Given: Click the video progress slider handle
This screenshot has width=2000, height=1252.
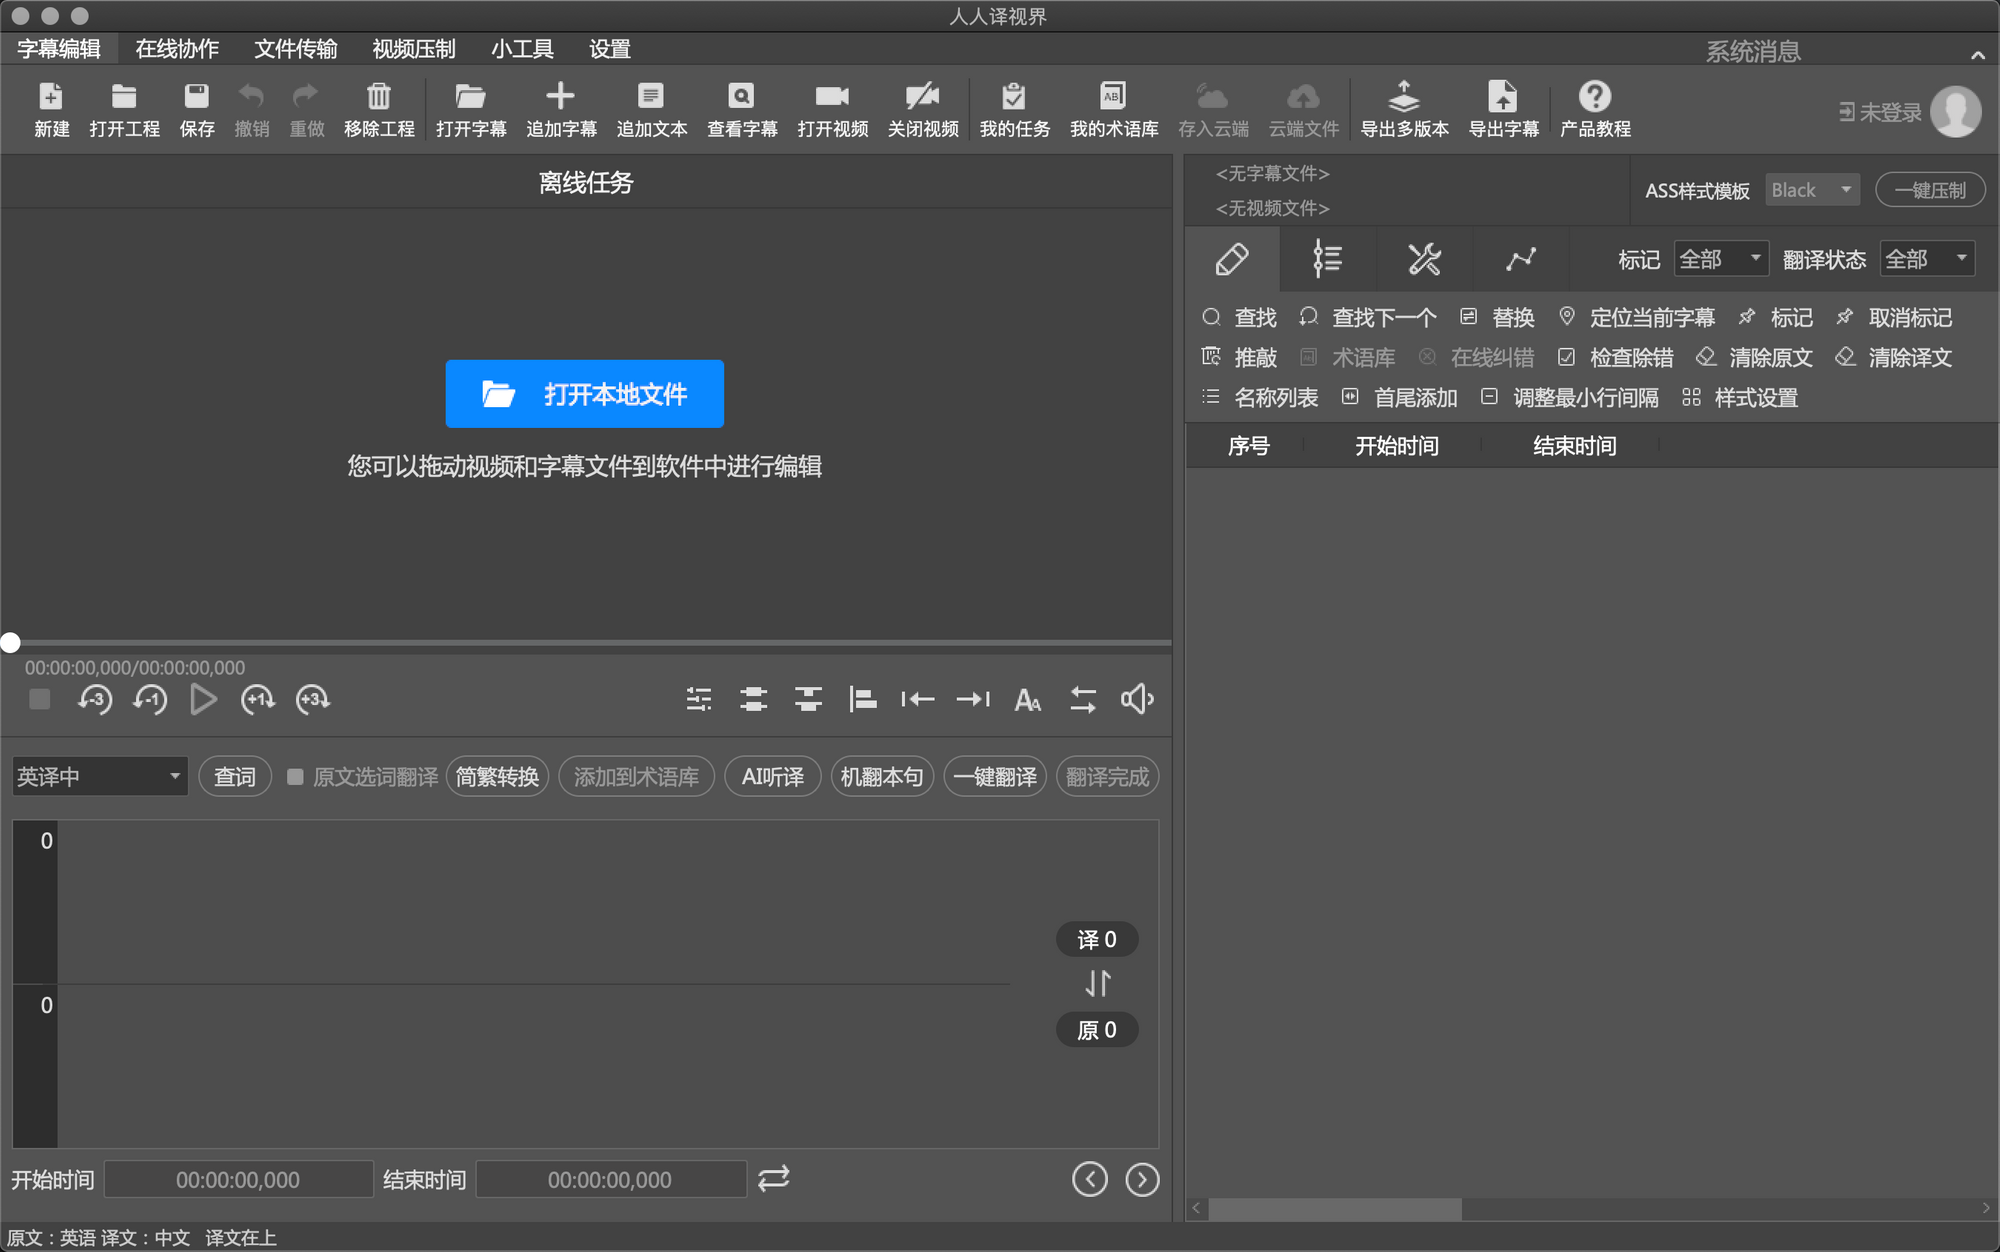Looking at the screenshot, I should pos(10,643).
